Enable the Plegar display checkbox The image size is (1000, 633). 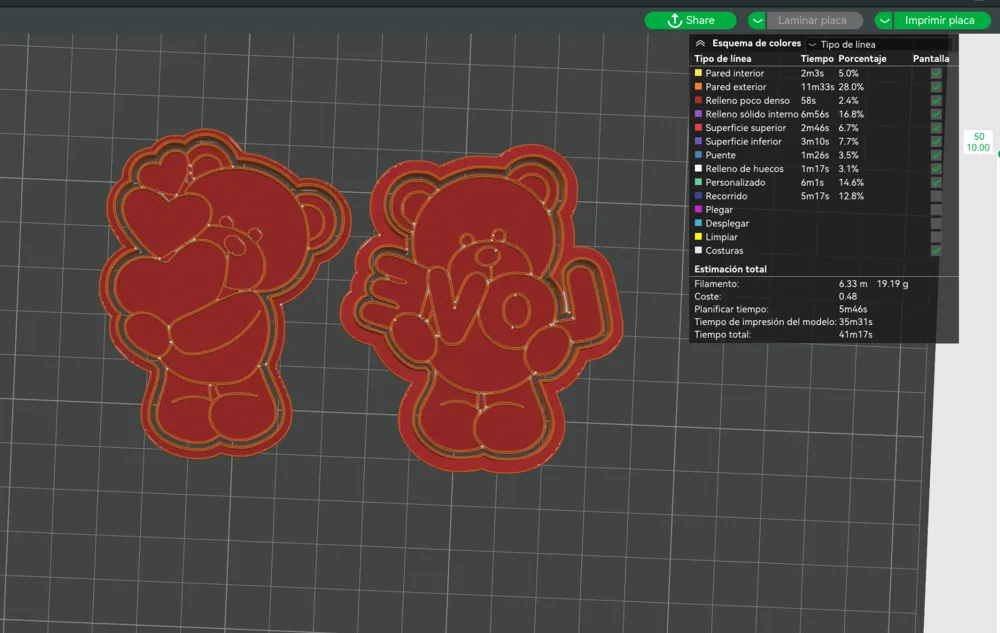936,210
